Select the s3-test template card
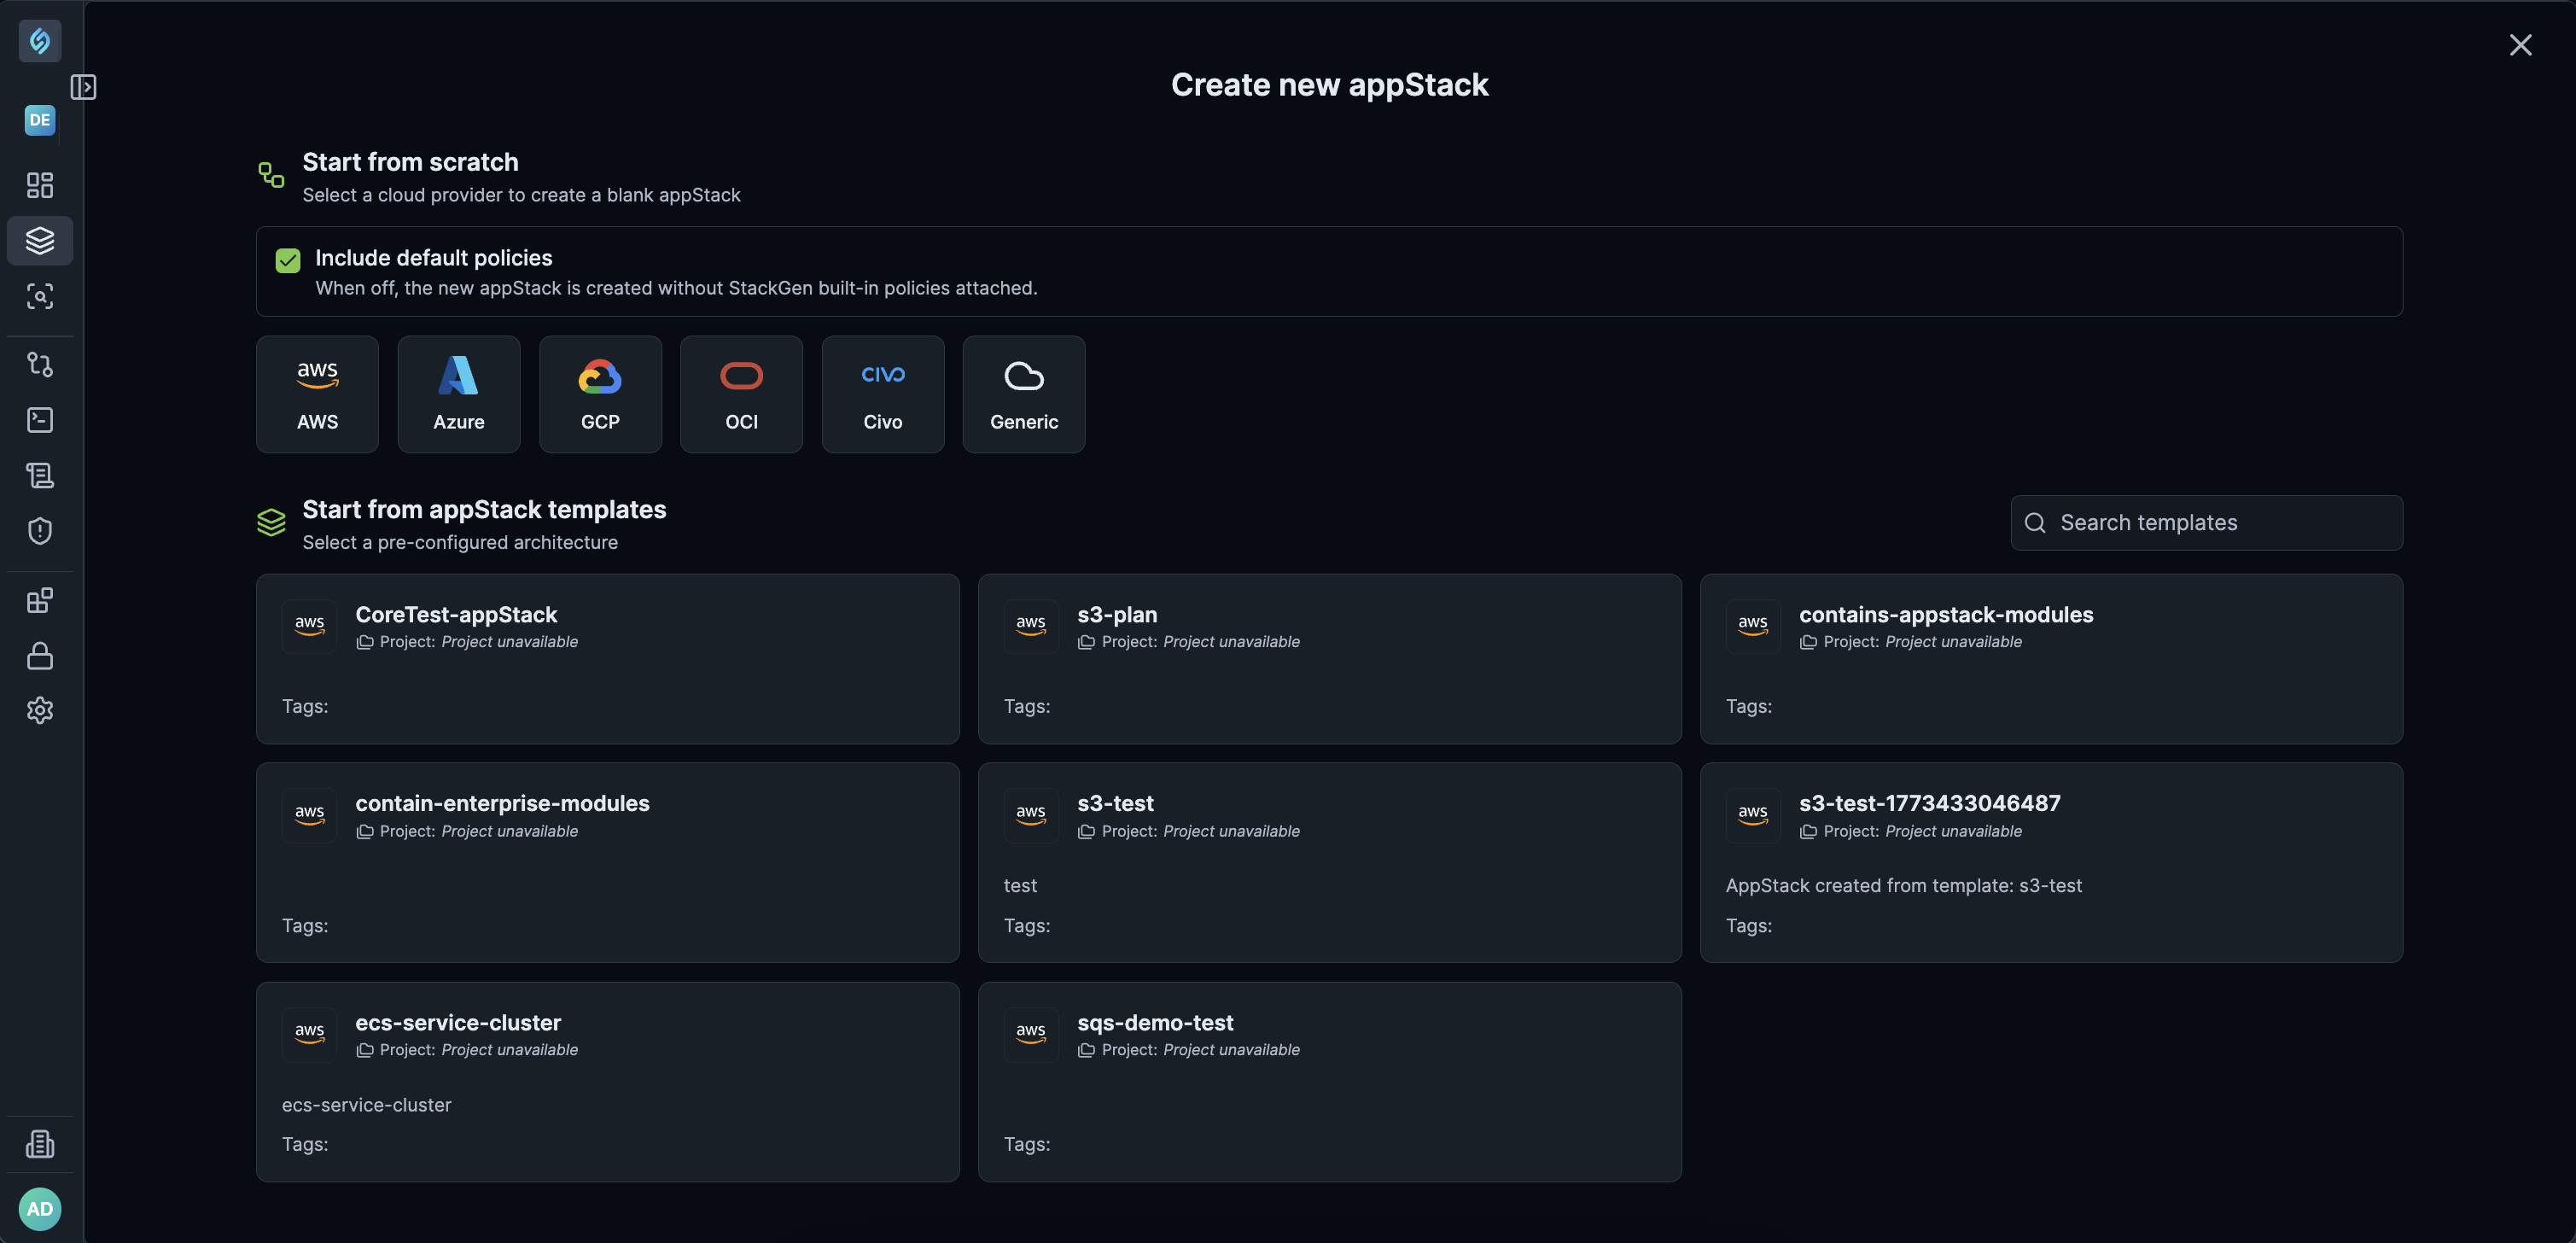The height and width of the screenshot is (1243, 2576). click(1329, 863)
